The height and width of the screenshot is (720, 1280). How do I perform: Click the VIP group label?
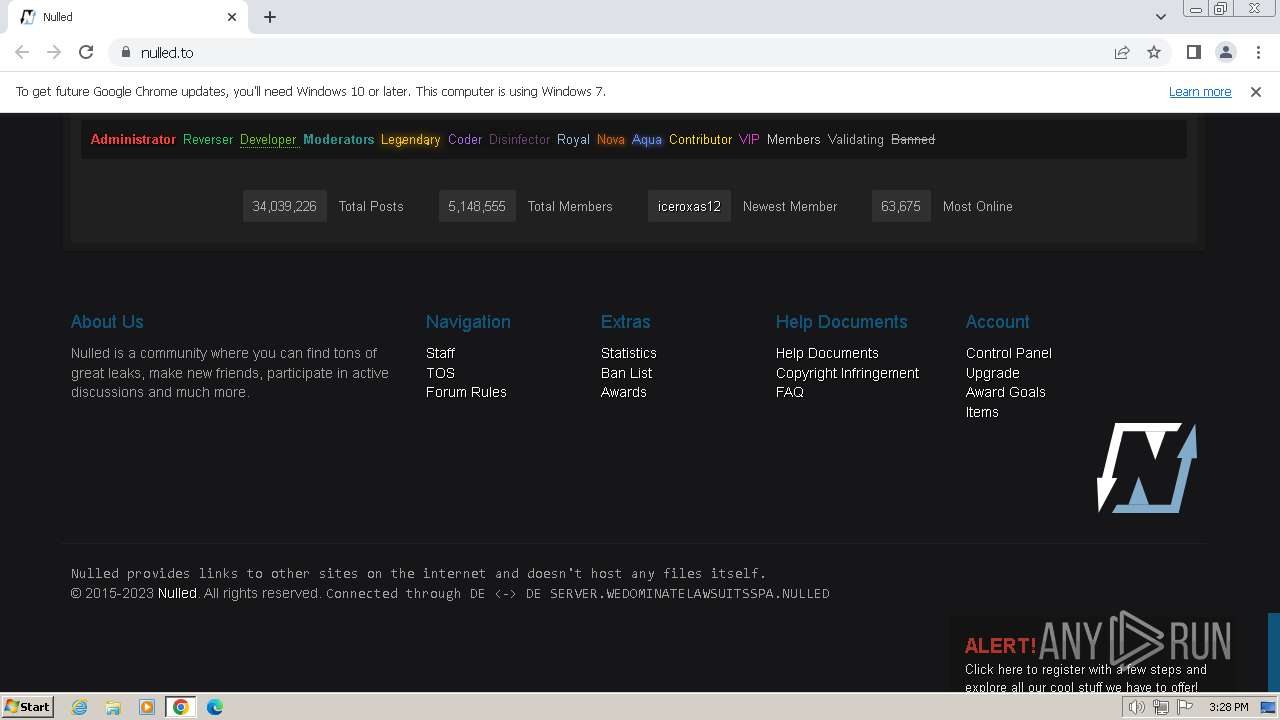pos(749,139)
